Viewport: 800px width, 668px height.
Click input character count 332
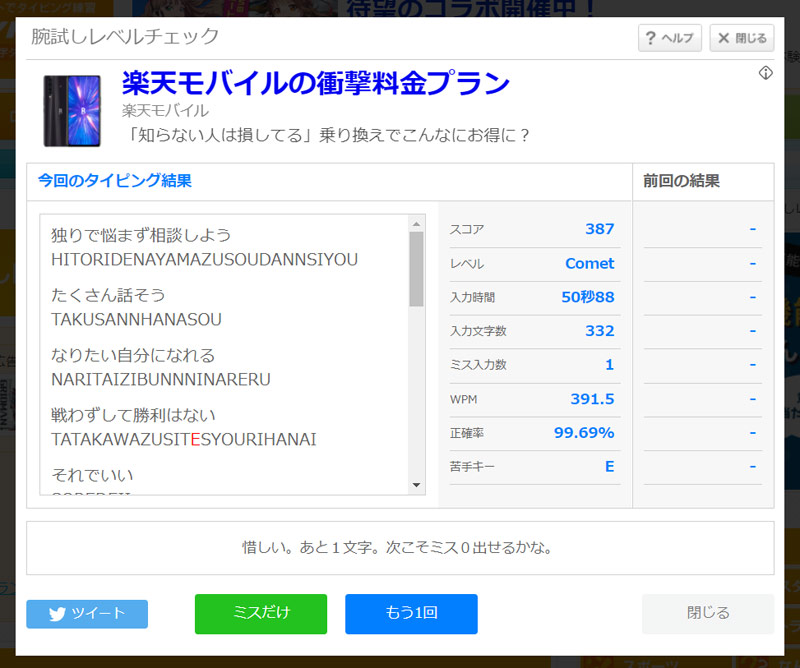pyautogui.click(x=599, y=331)
